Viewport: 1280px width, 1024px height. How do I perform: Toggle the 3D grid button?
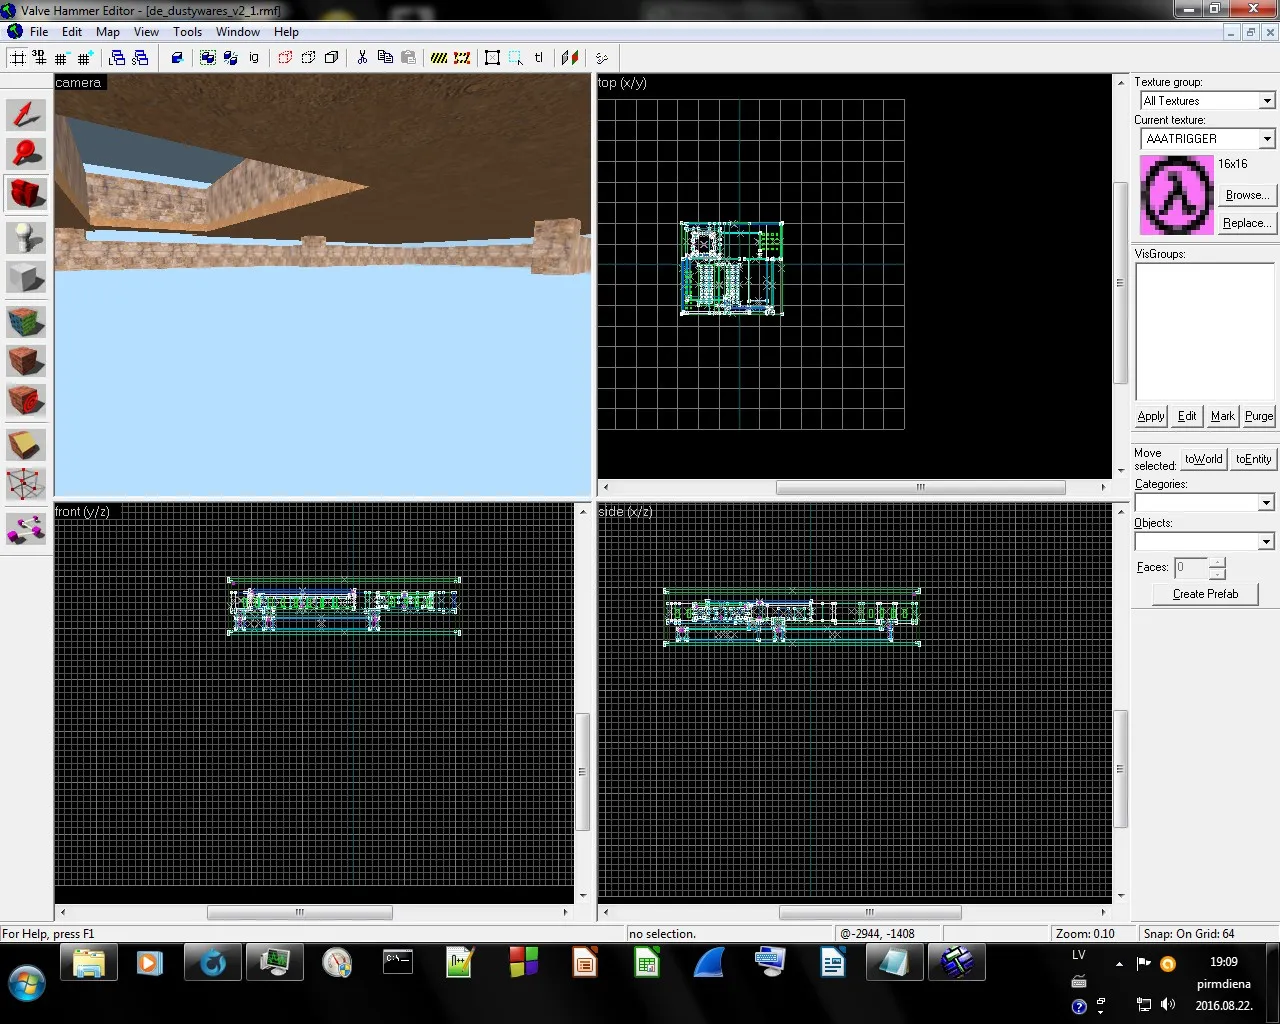tap(40, 58)
